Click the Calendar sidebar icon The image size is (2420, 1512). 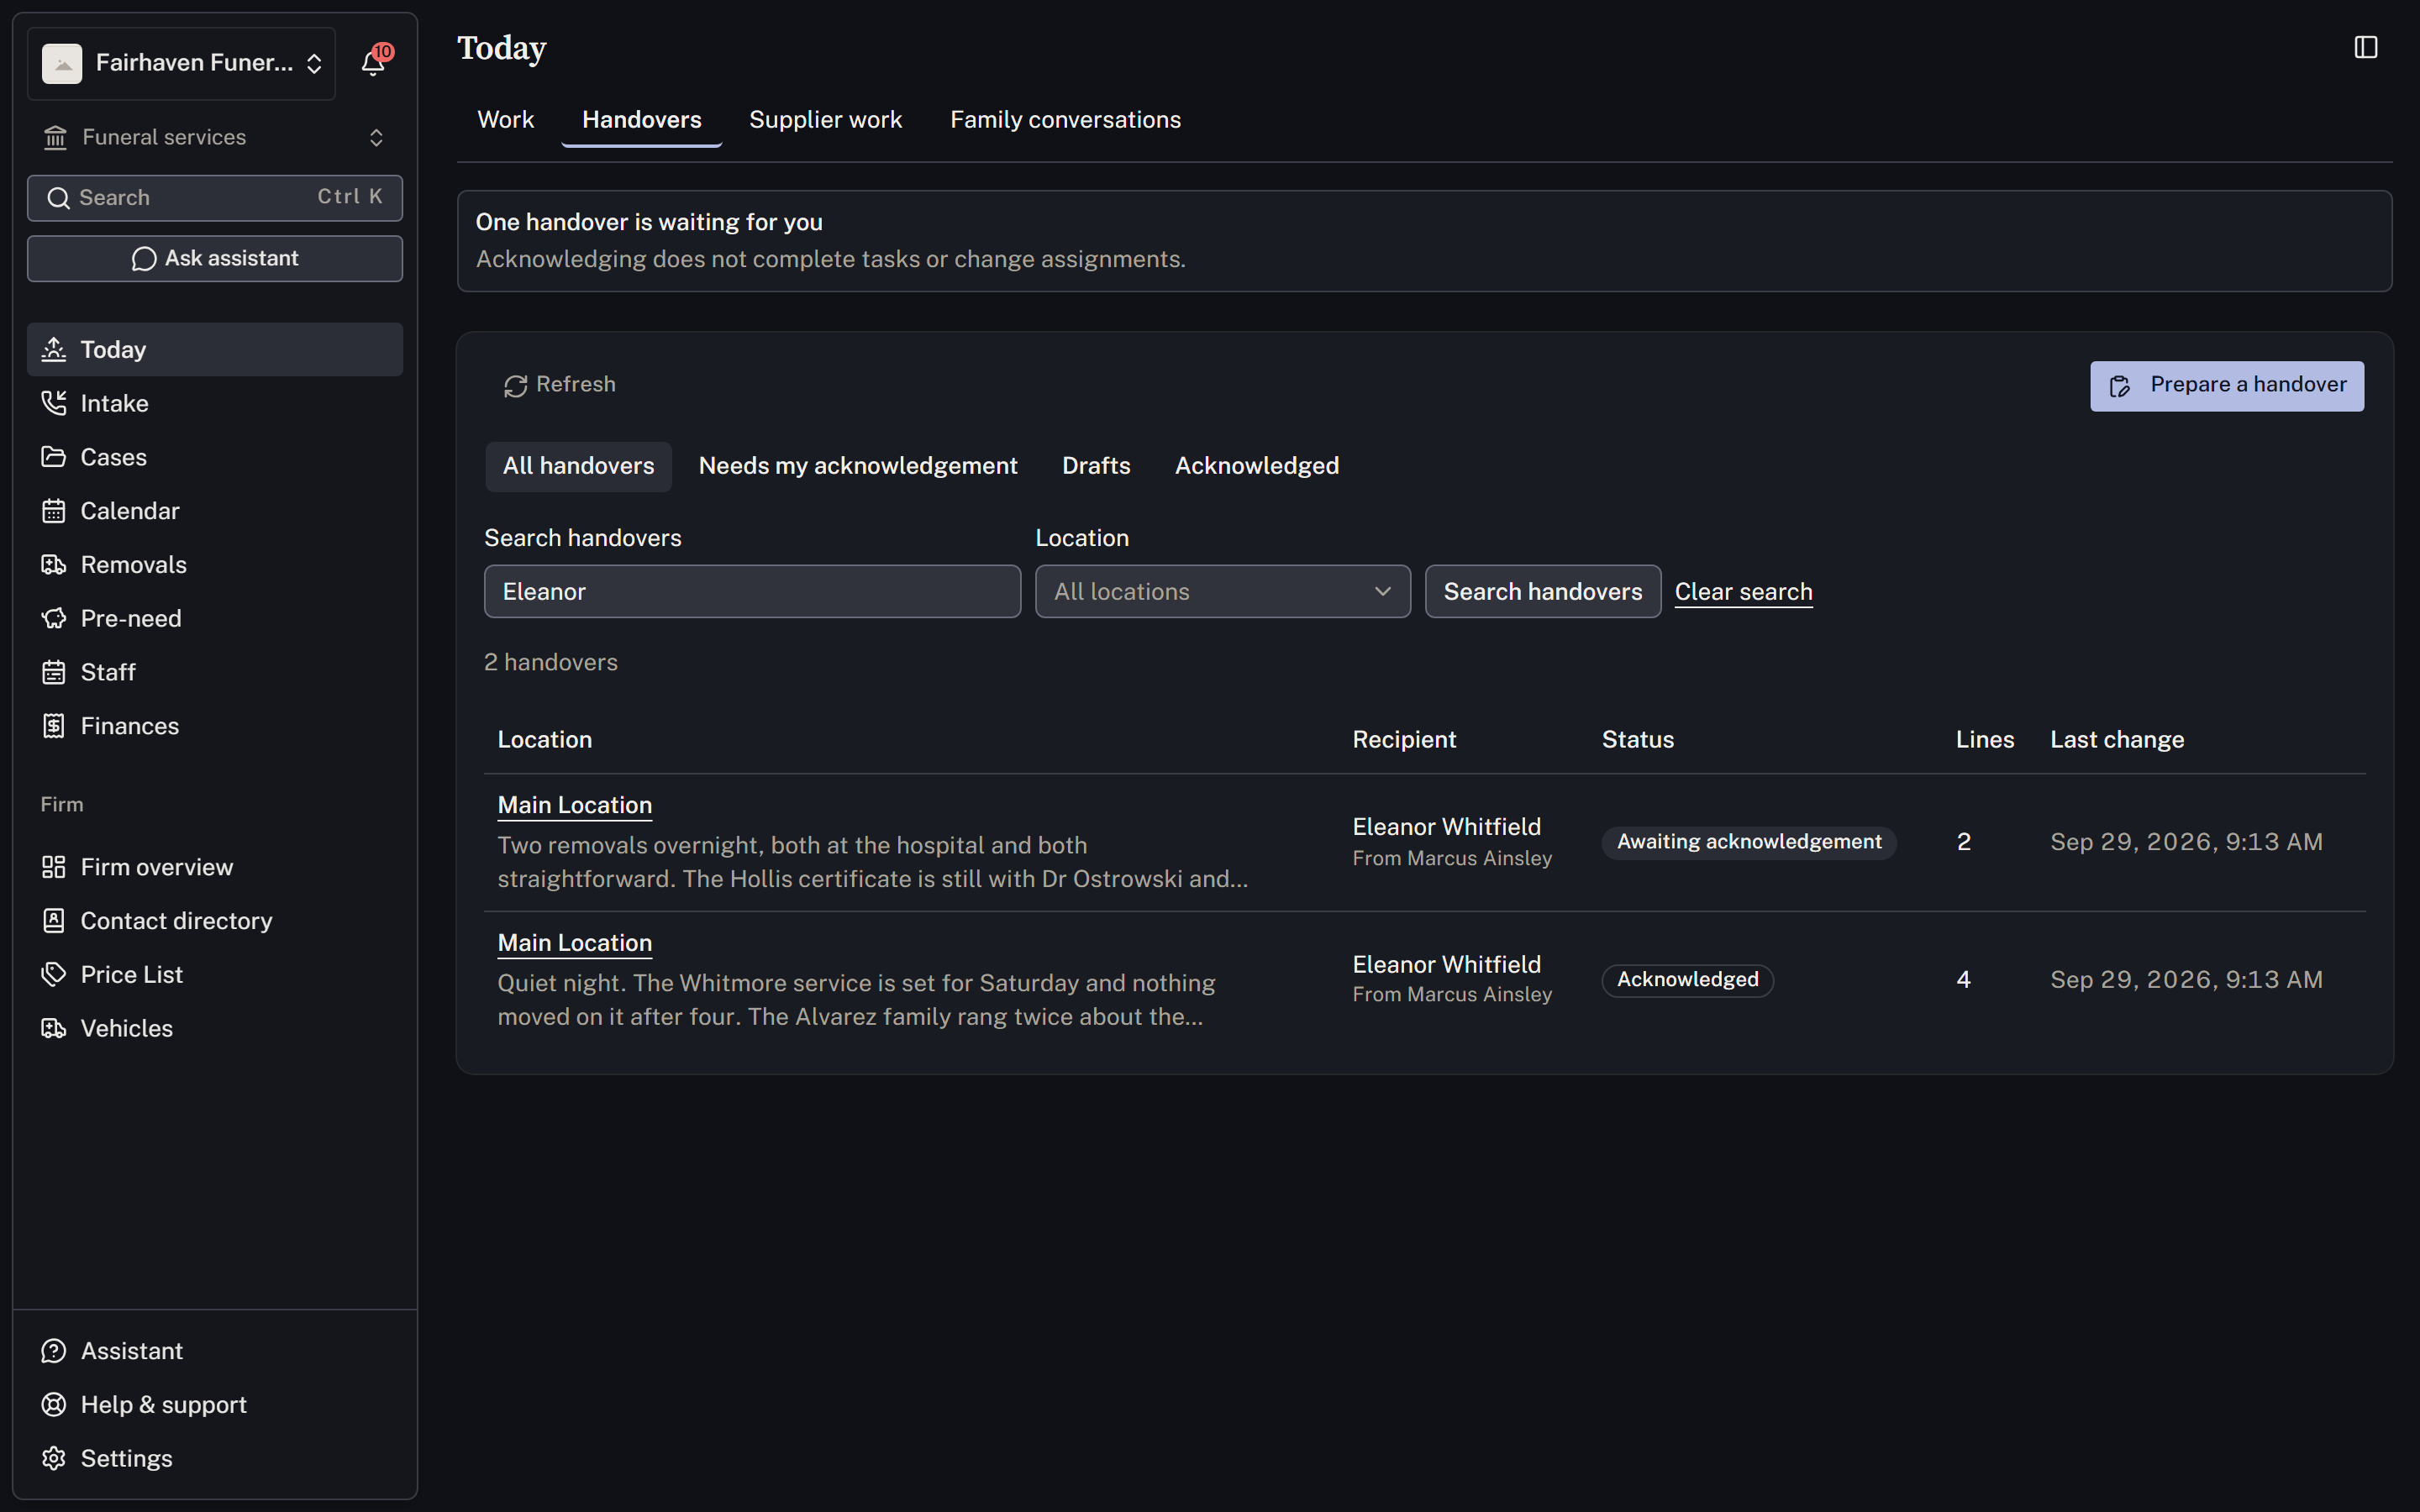(x=54, y=511)
